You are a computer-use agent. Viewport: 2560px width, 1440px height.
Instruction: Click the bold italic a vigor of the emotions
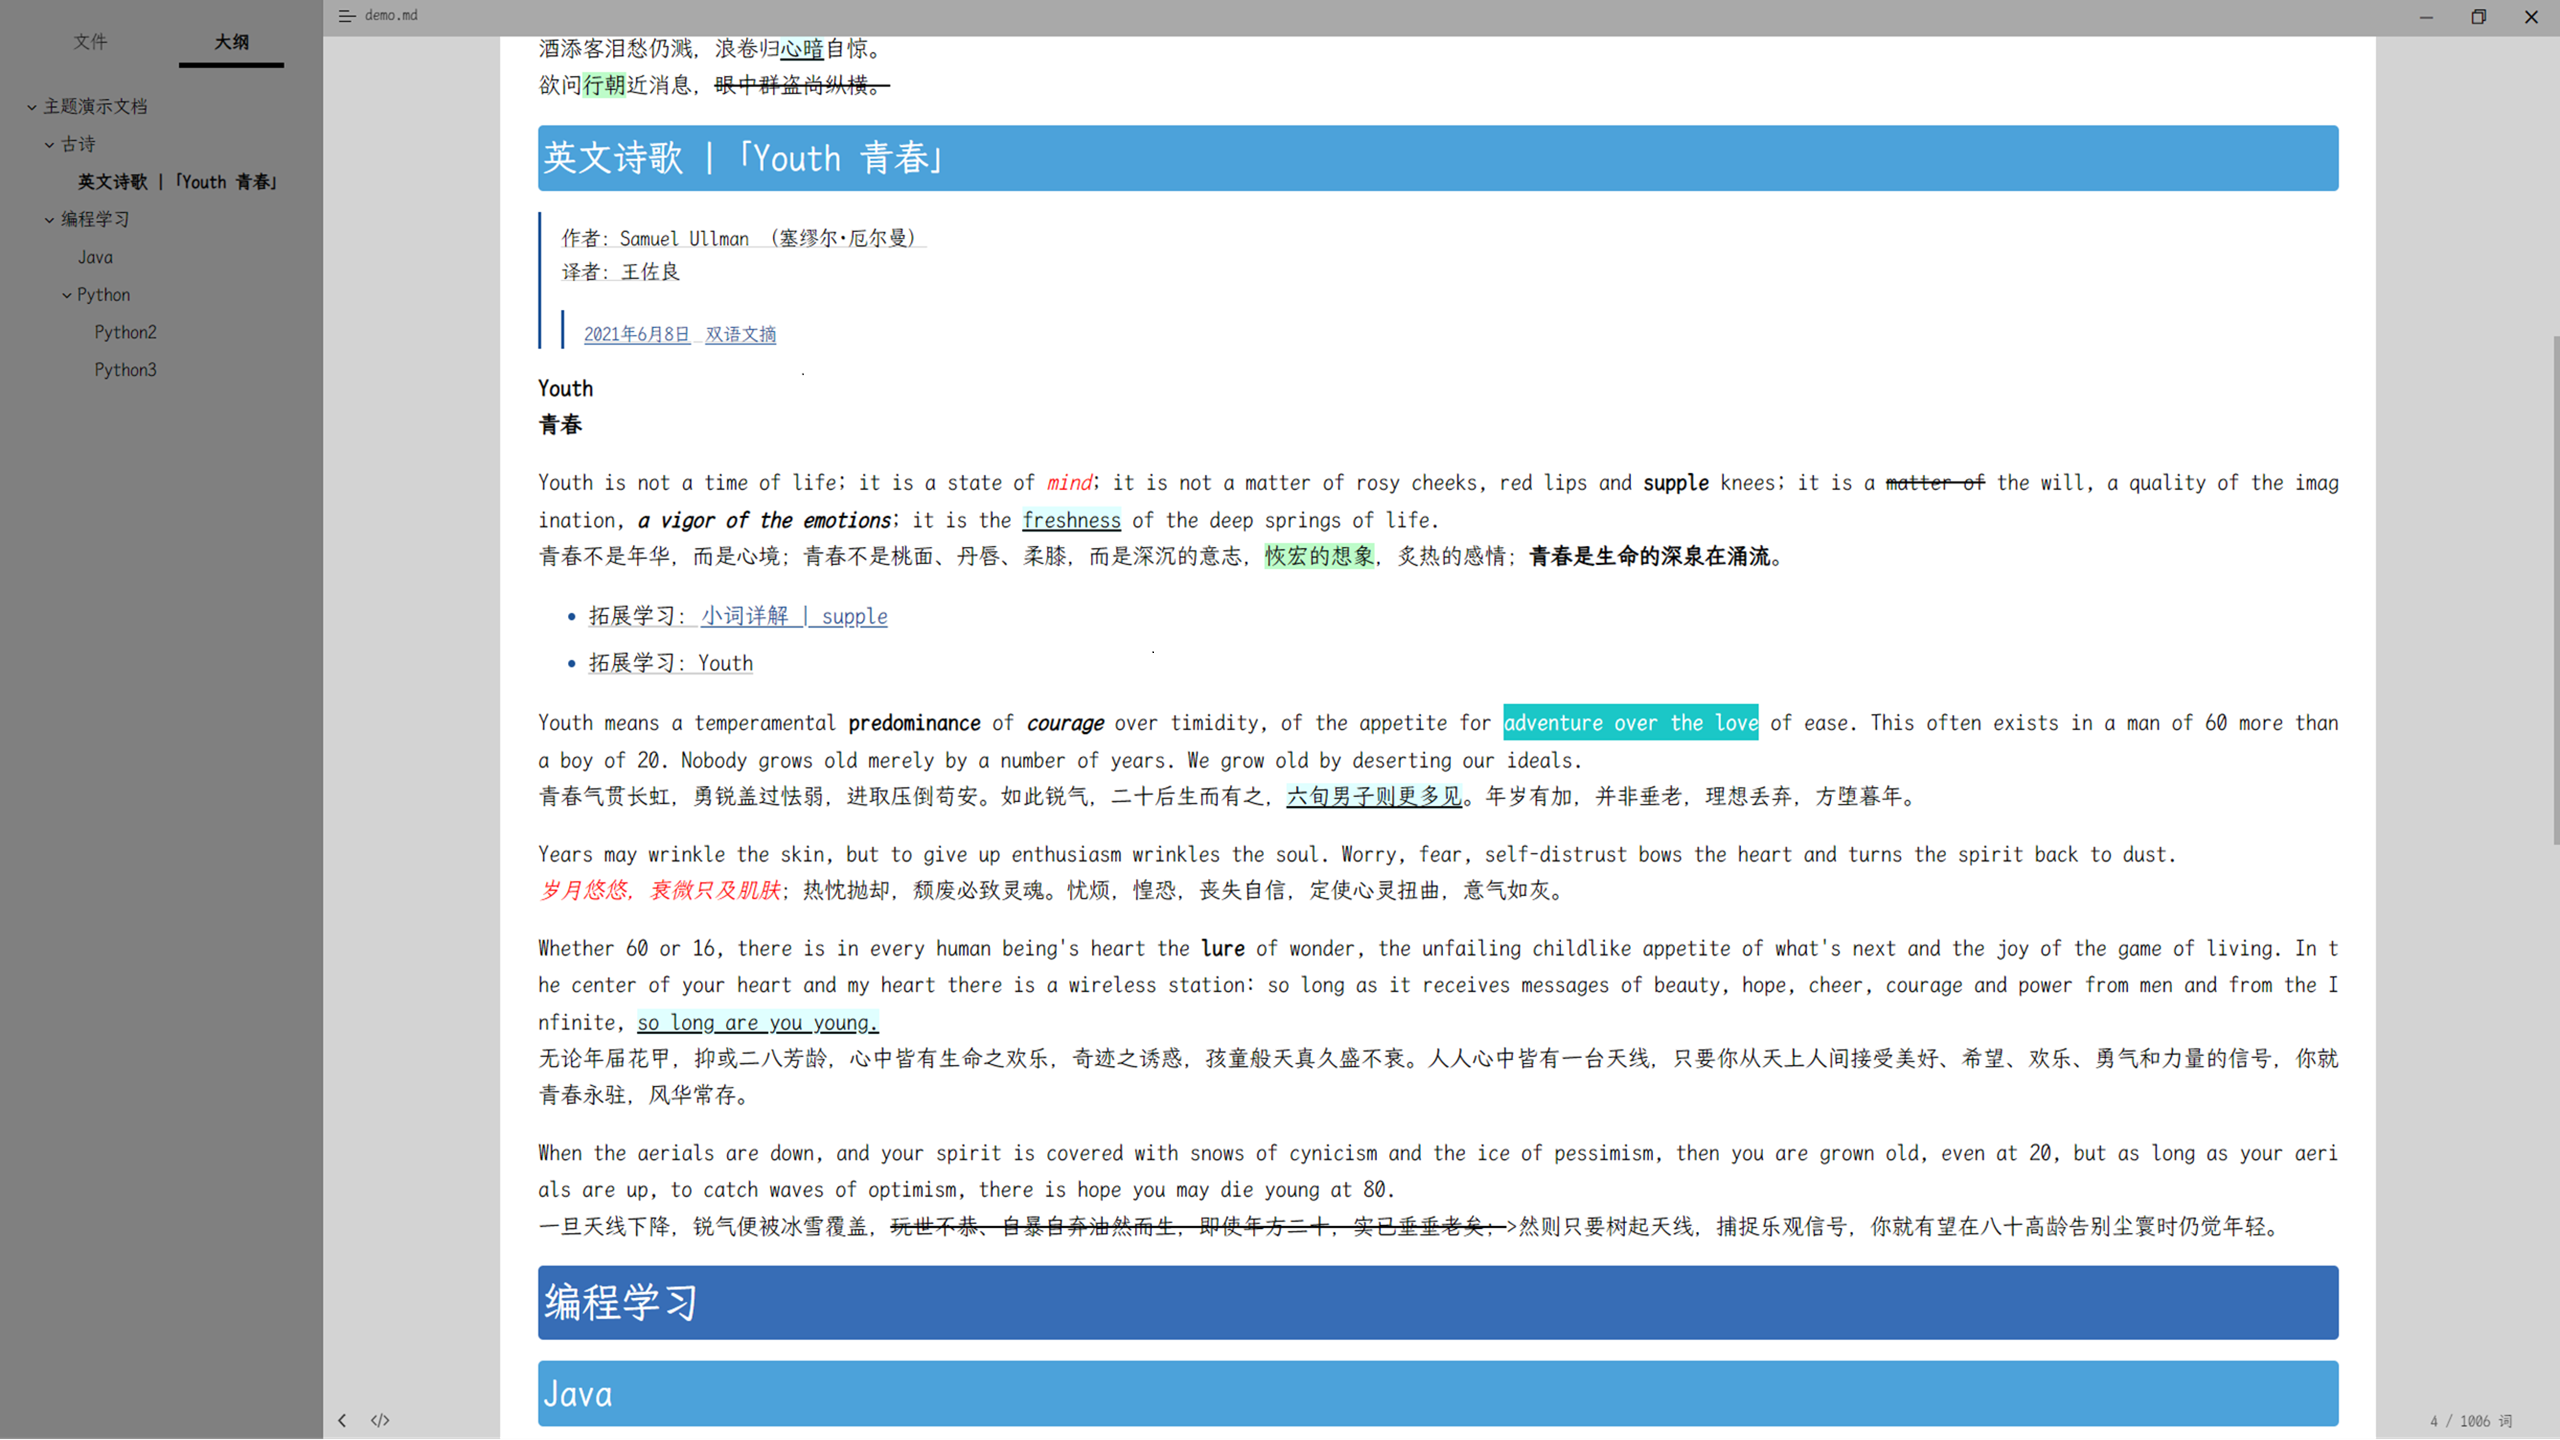(x=765, y=520)
